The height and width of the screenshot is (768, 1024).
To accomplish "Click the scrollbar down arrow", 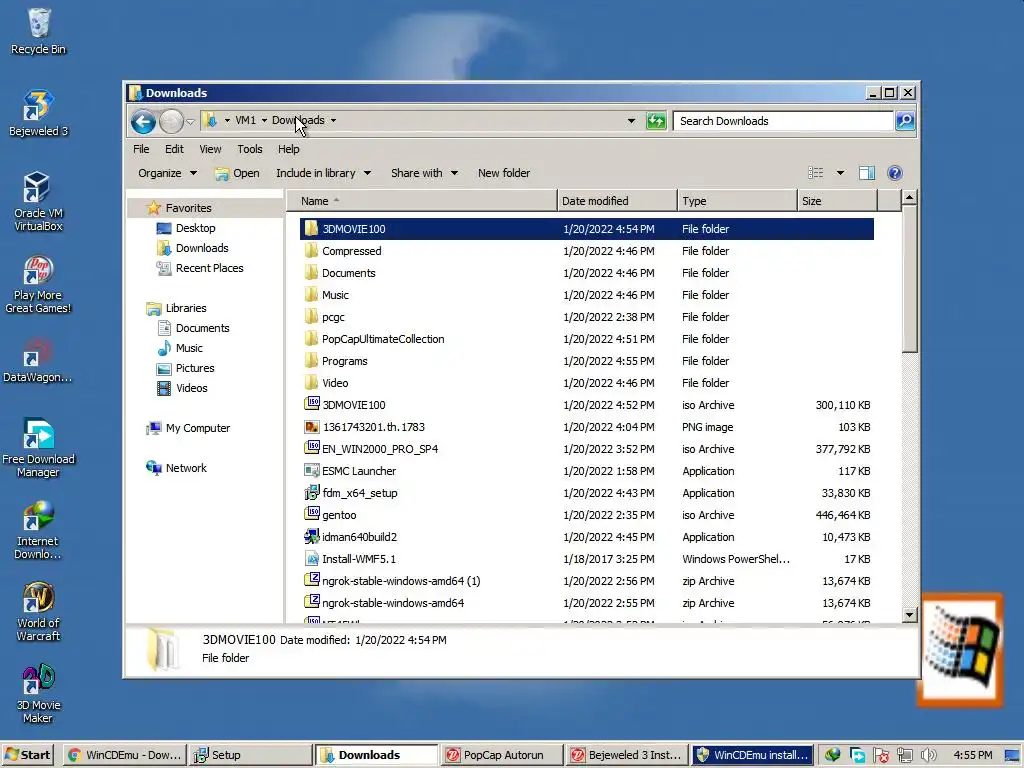I will 910,615.
